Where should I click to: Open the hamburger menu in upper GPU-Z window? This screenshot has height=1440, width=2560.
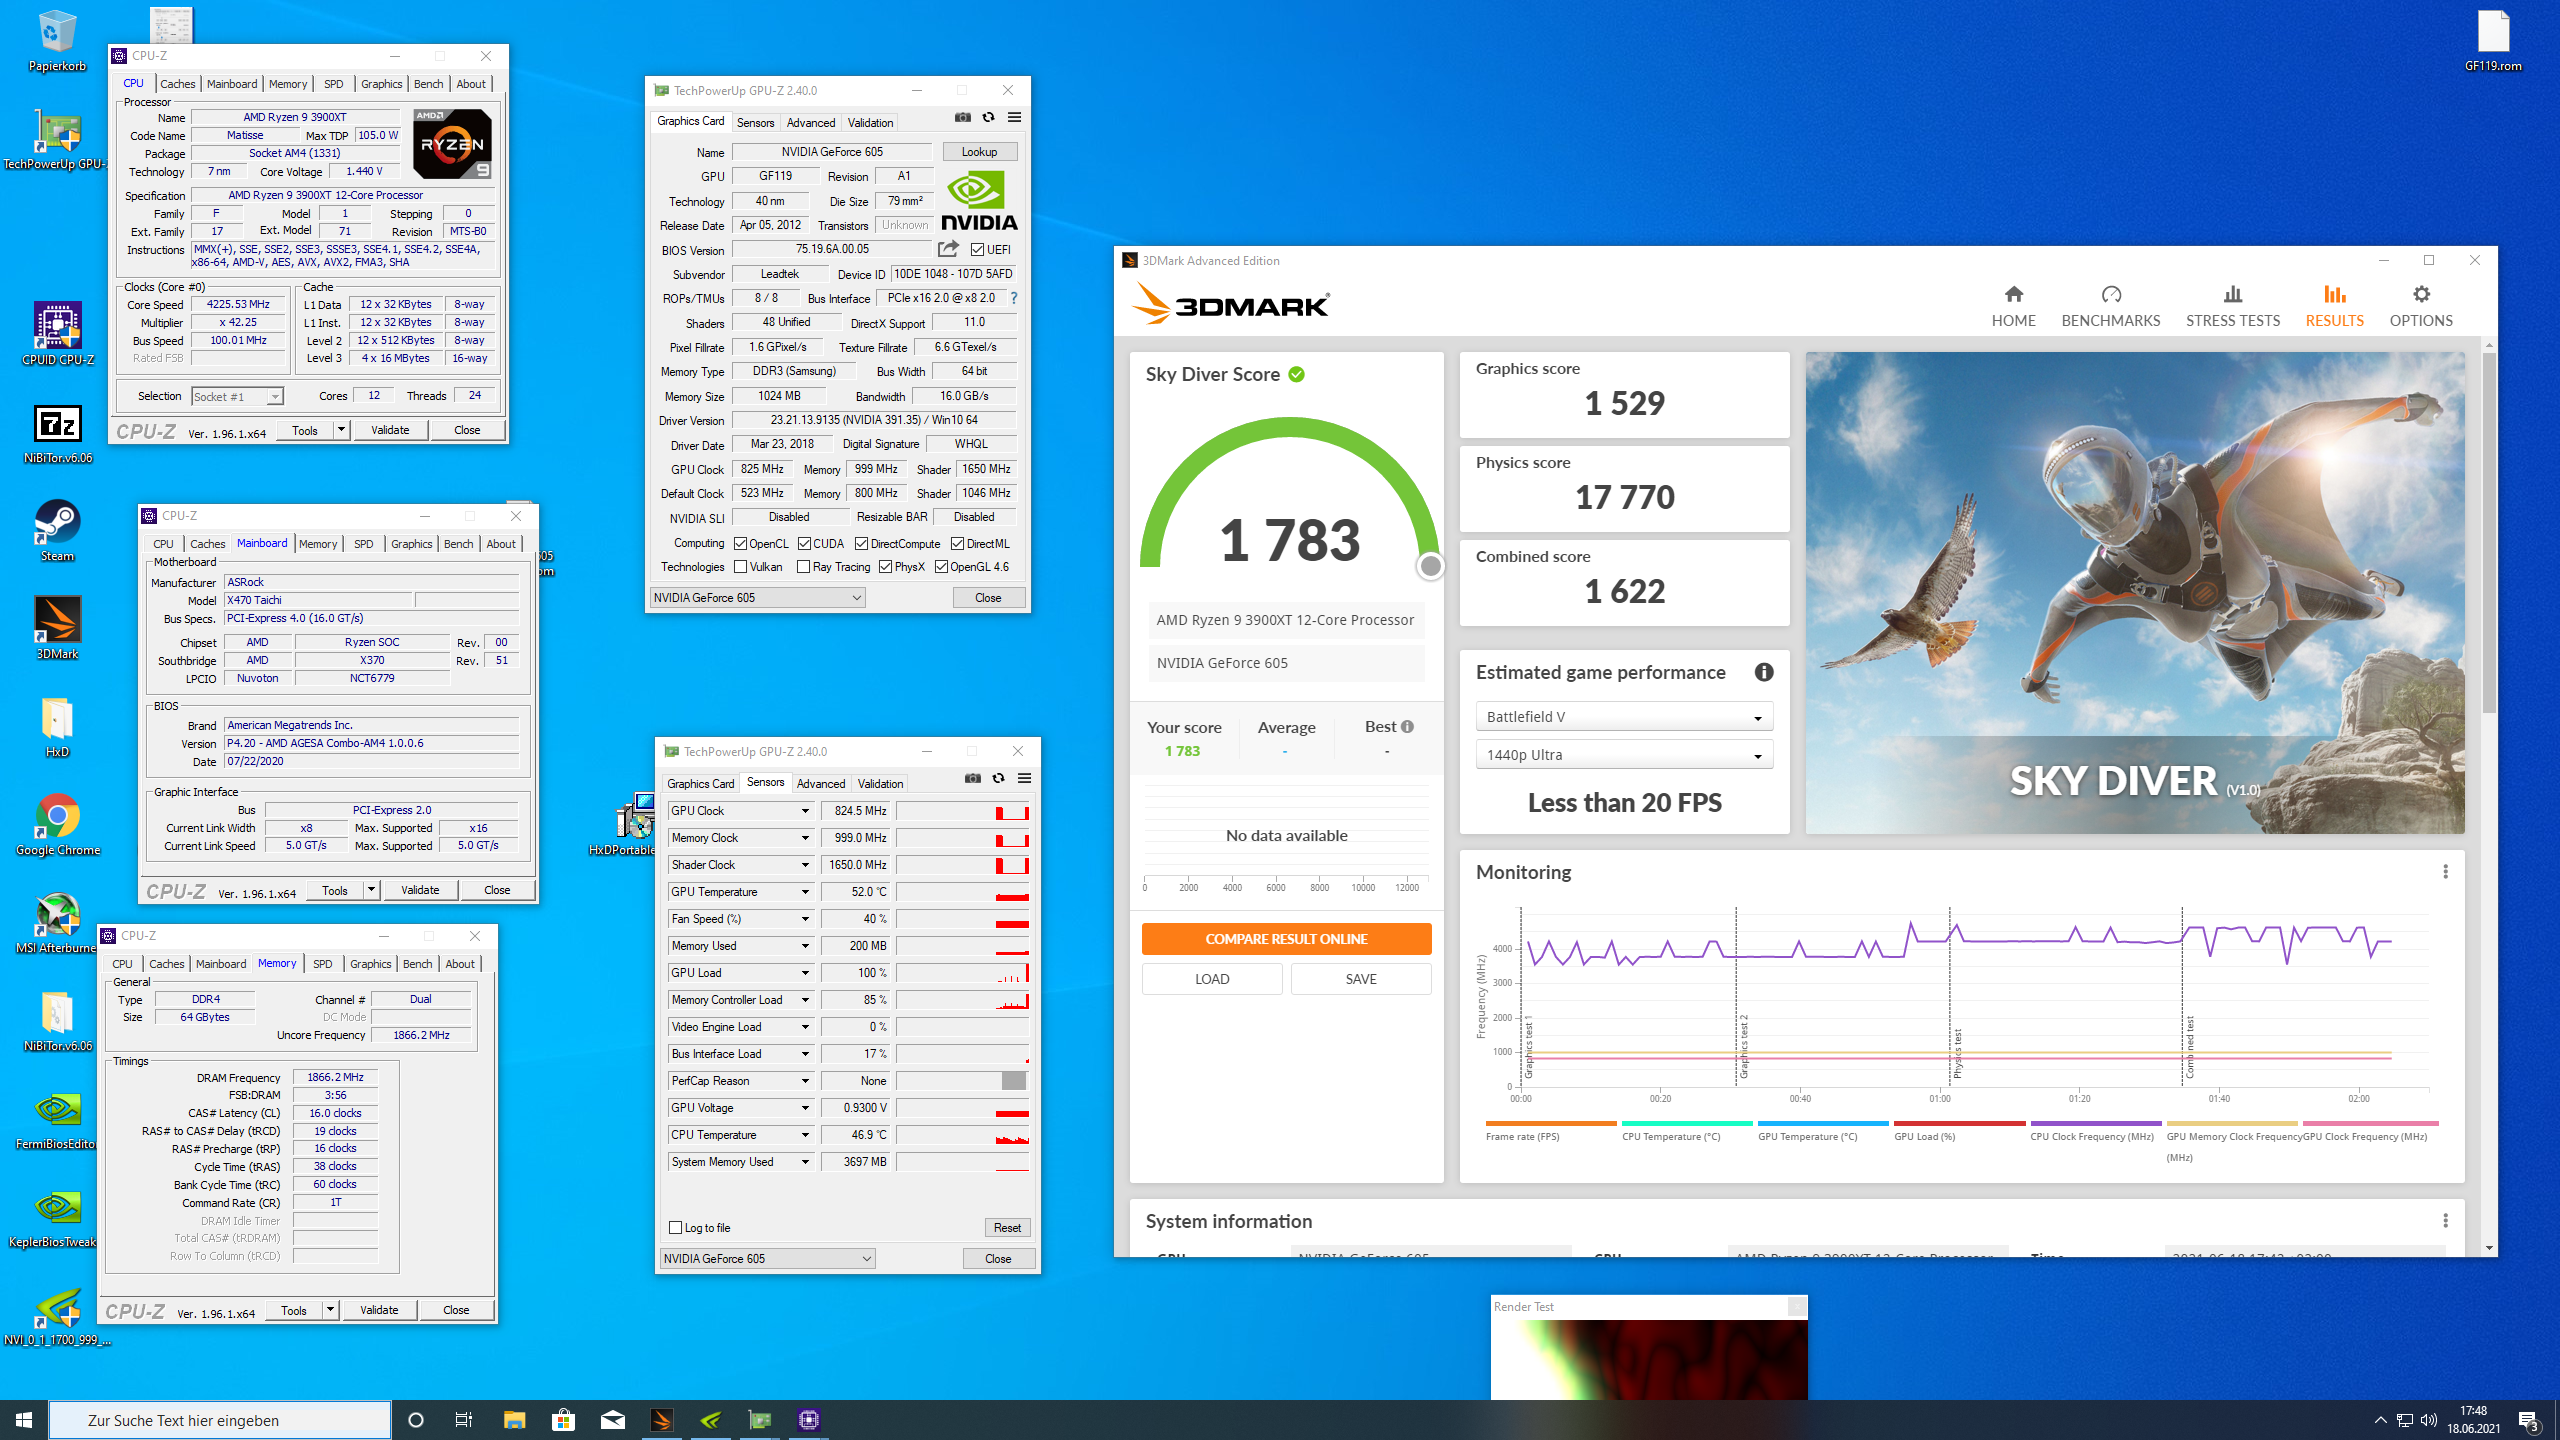pyautogui.click(x=1014, y=117)
